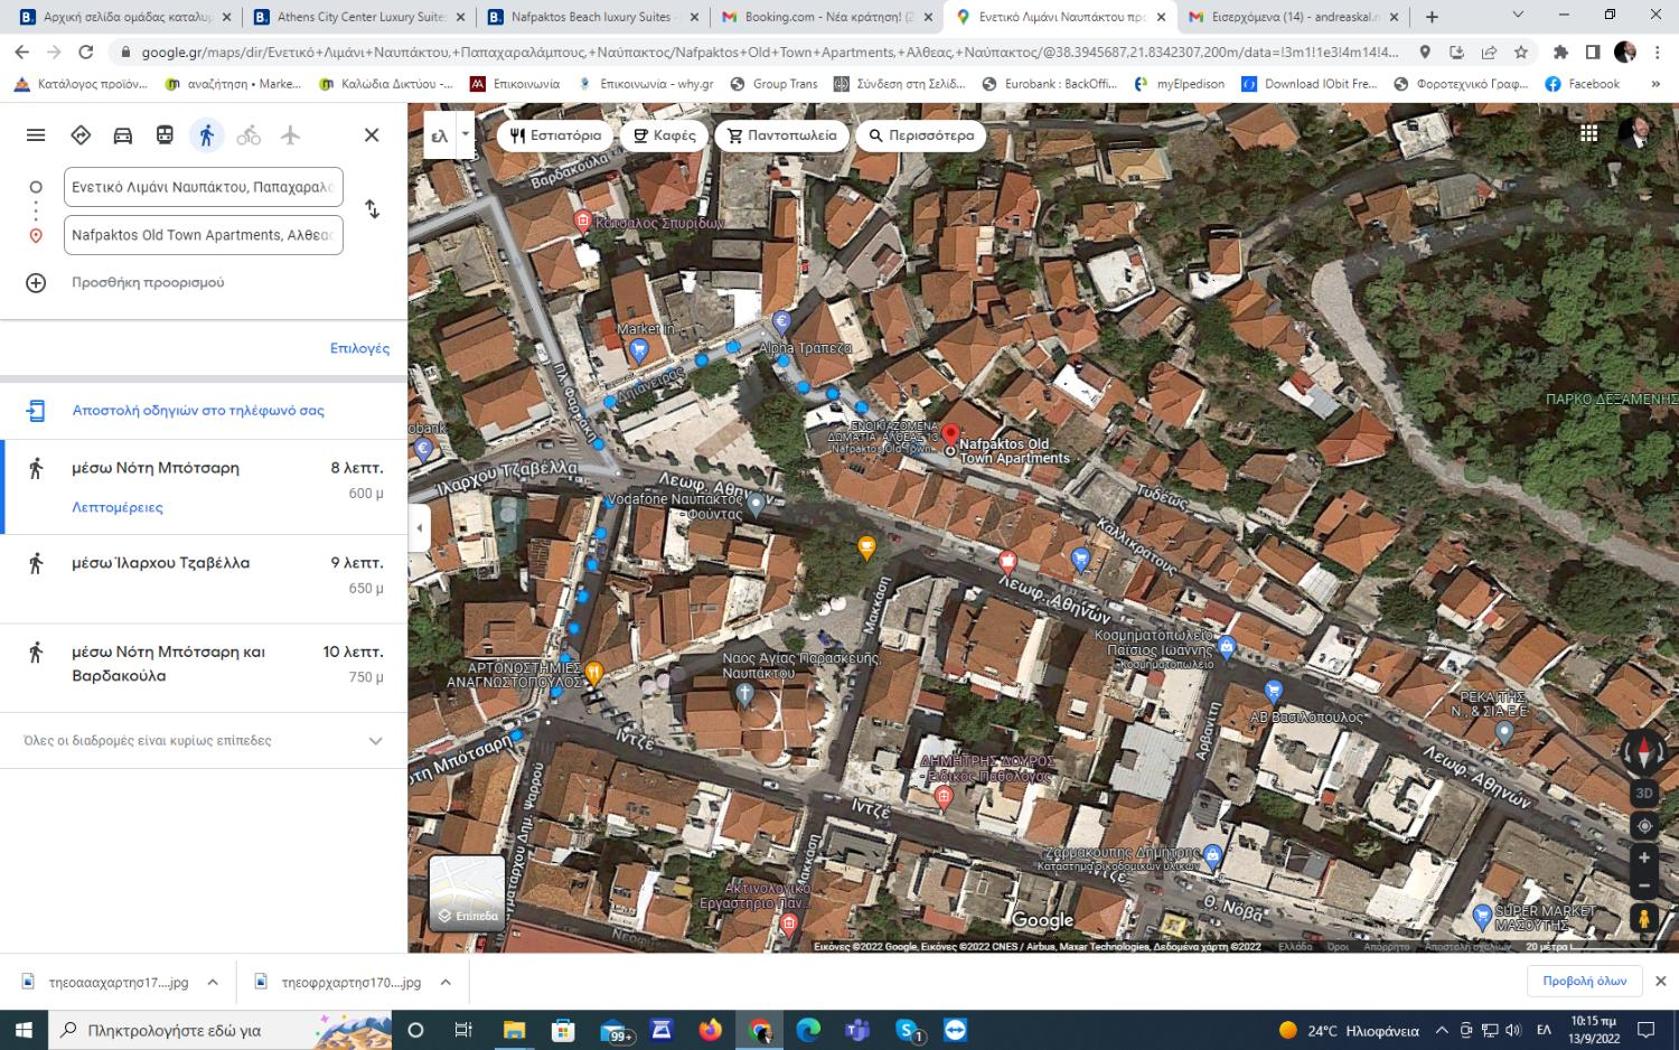The image size is (1679, 1050).
Task: Choose the route via Ίλαρχου Τζαβέλλα
Action: coord(203,576)
